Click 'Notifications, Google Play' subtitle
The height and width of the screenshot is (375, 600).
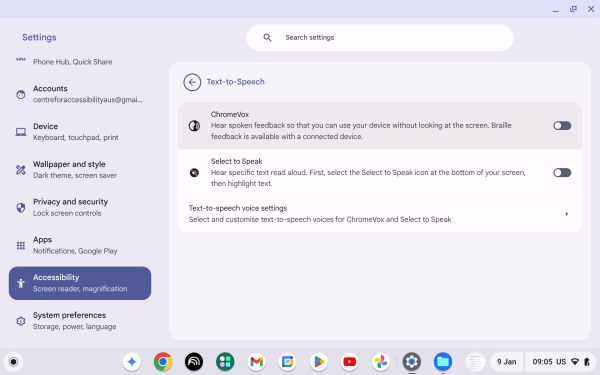[x=75, y=251]
